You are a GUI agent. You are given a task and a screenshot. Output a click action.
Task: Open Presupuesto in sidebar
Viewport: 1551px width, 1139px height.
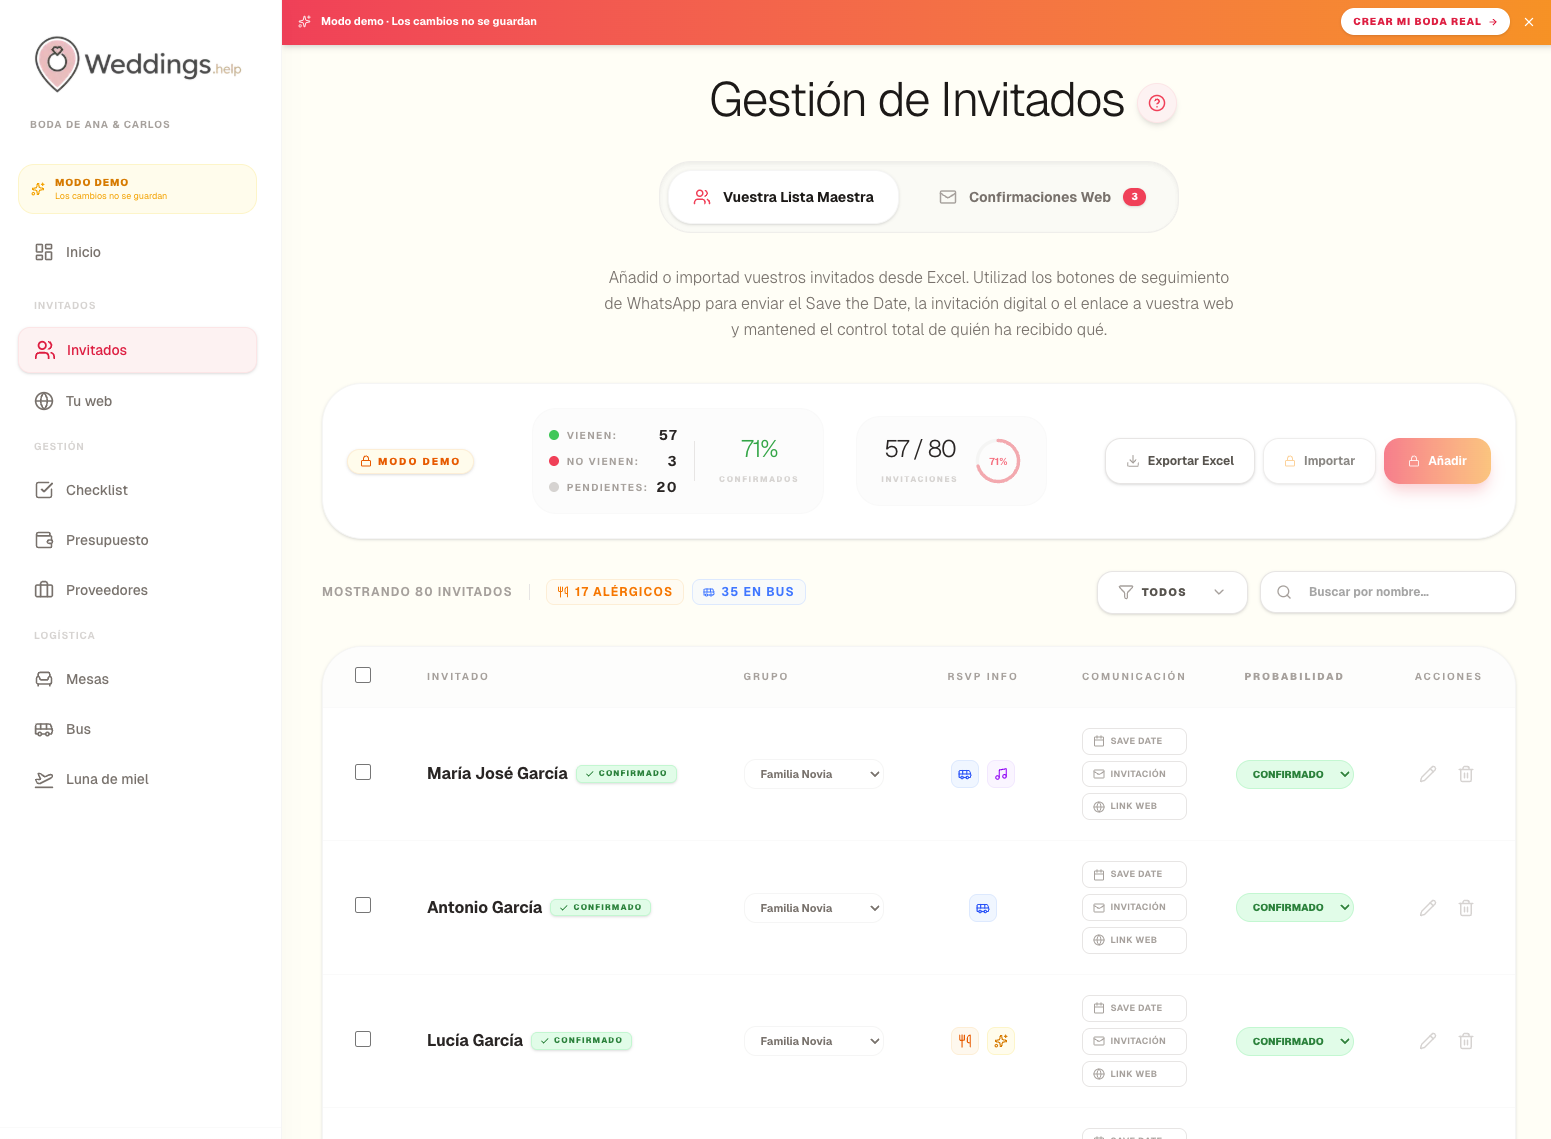pyautogui.click(x=137, y=540)
